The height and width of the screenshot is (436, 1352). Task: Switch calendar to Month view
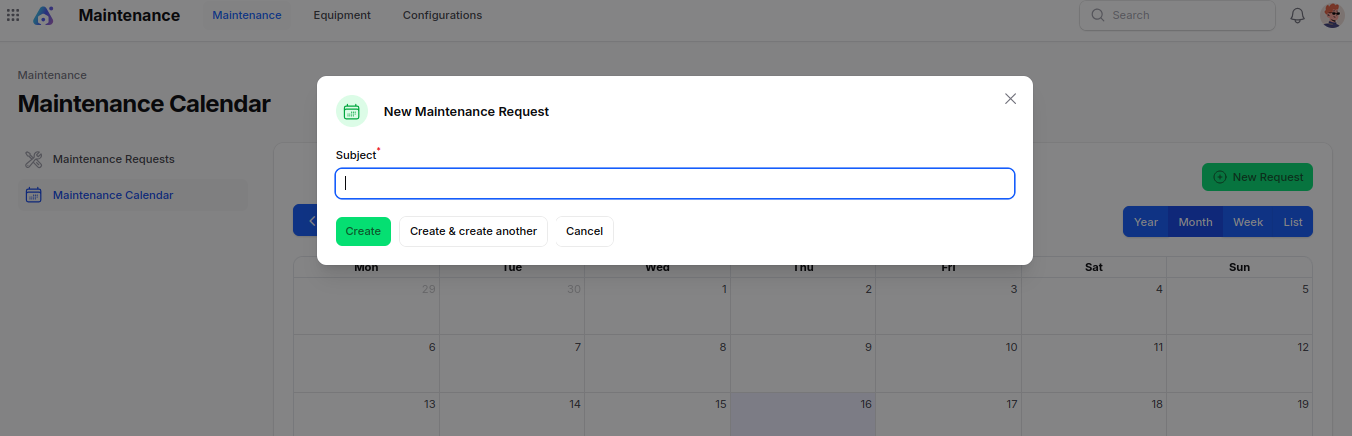pos(1195,222)
